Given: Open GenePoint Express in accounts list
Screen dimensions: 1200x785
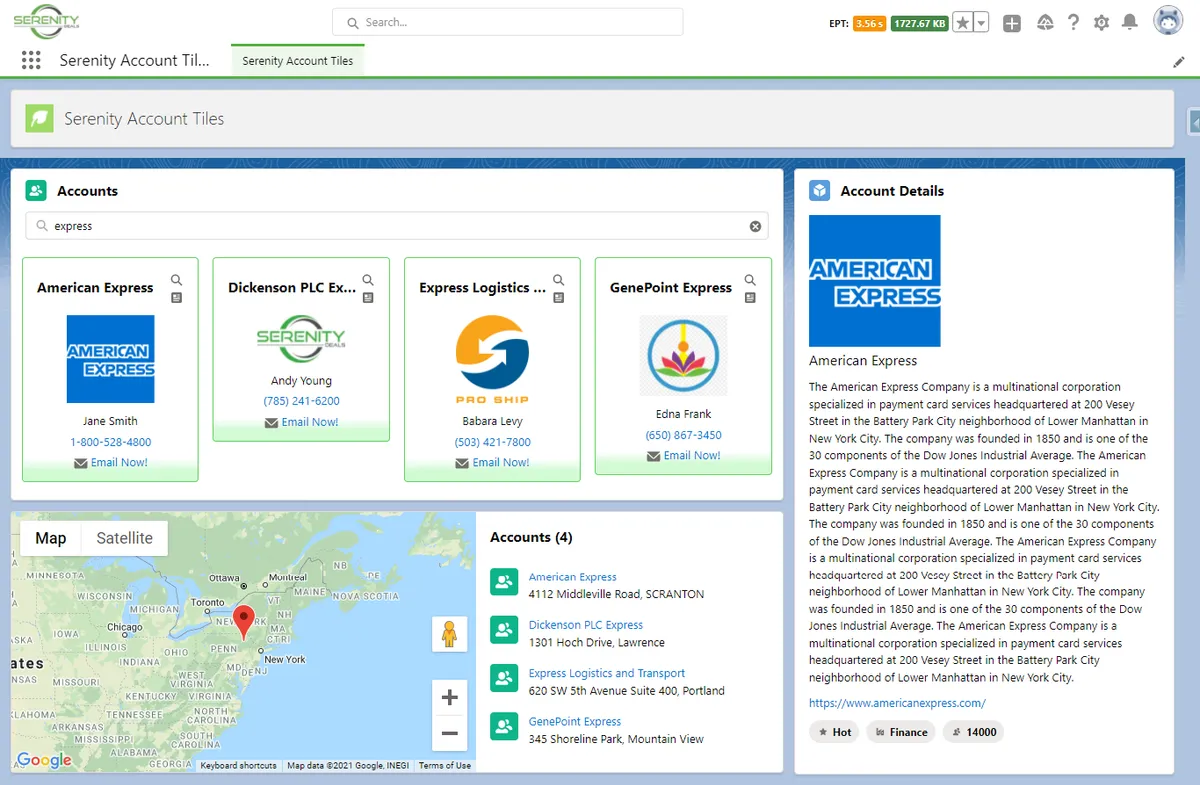Looking at the screenshot, I should (x=575, y=721).
